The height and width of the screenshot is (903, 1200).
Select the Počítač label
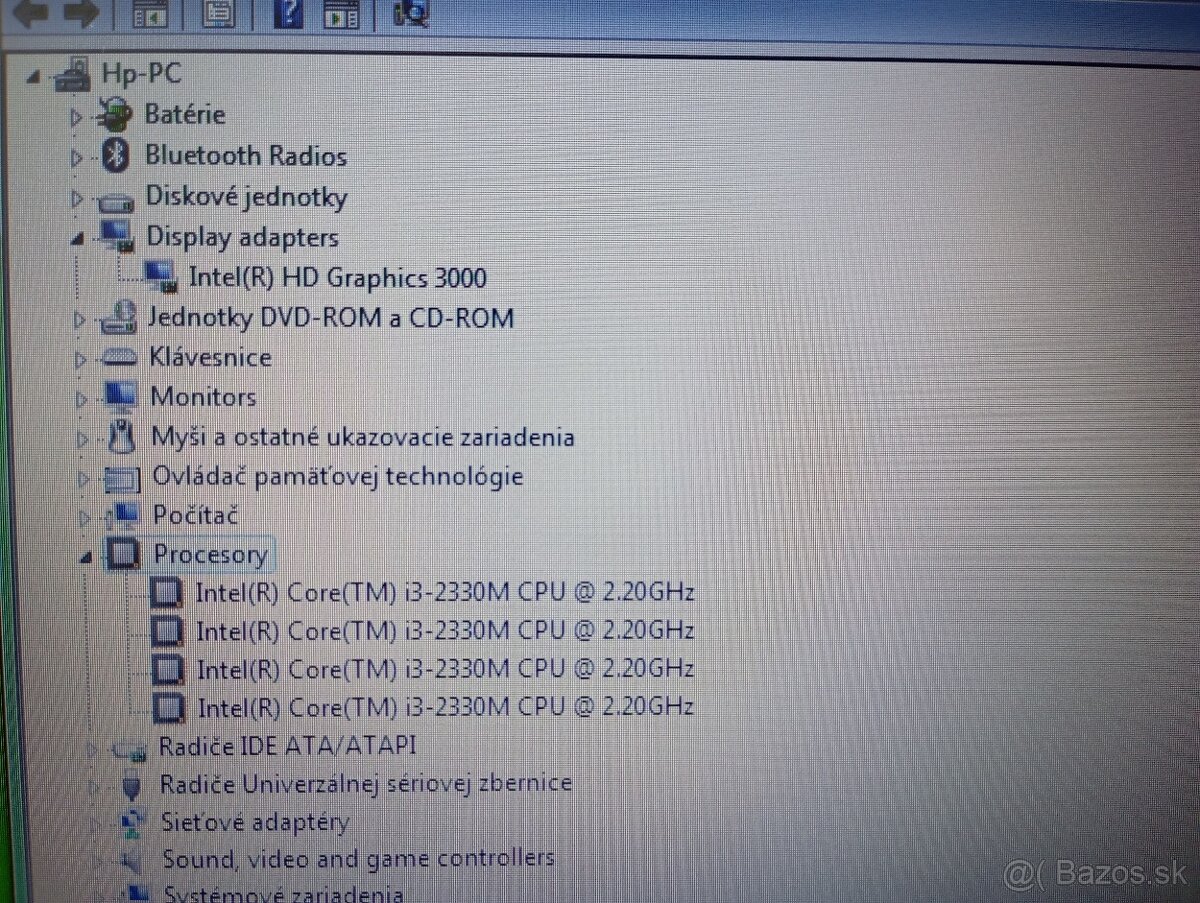click(x=196, y=515)
